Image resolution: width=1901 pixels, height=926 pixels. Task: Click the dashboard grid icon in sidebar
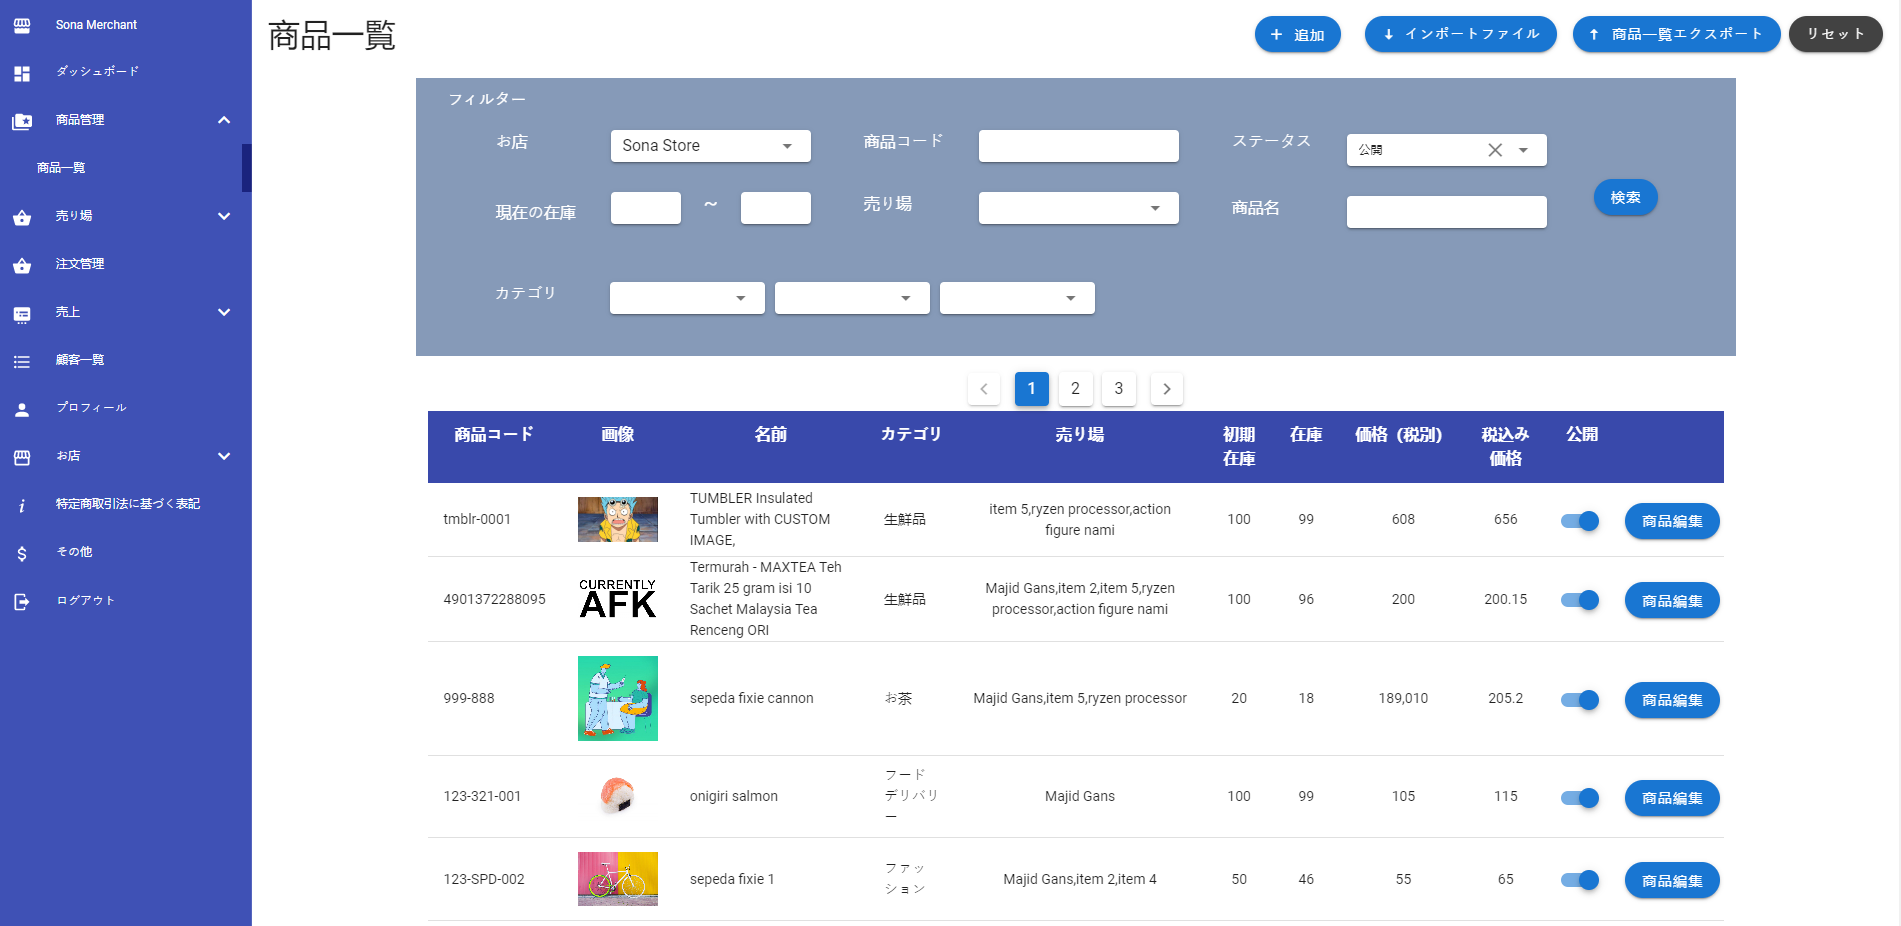click(22, 73)
